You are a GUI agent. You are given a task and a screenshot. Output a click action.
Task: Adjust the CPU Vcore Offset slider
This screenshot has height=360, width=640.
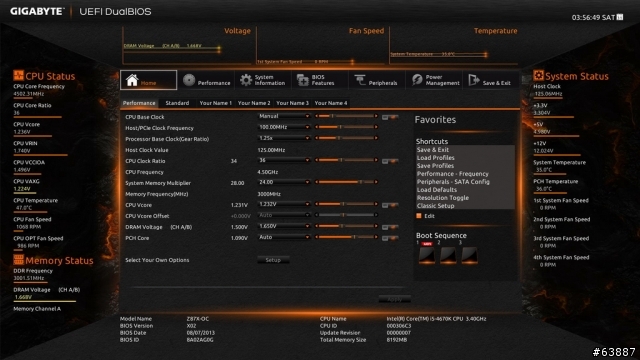(x=346, y=215)
